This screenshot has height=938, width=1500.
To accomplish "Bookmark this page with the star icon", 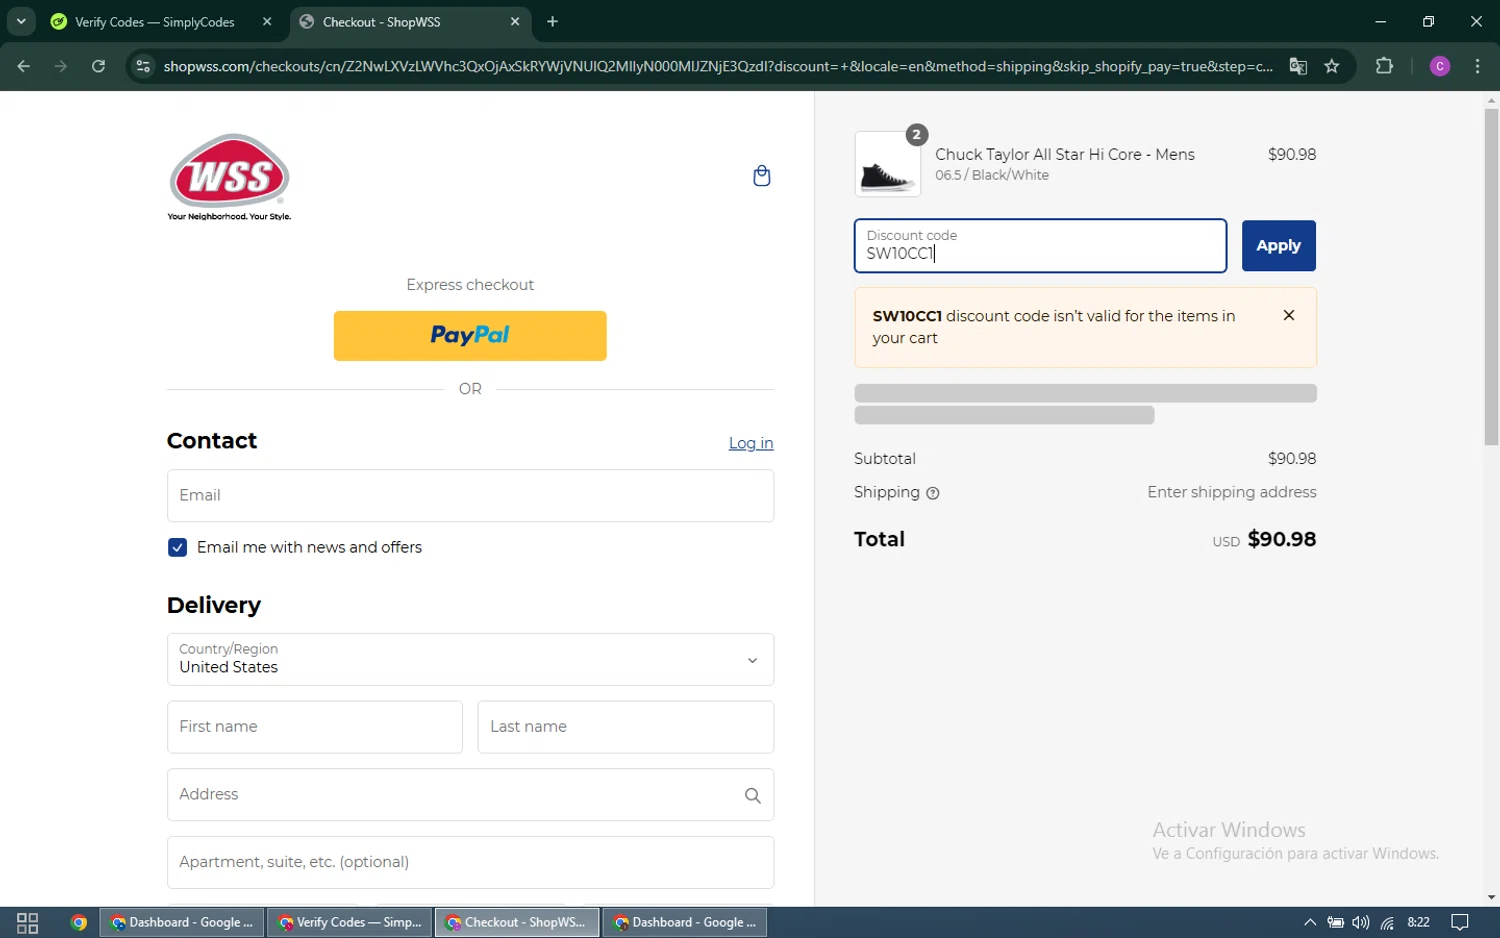I will [x=1332, y=66].
